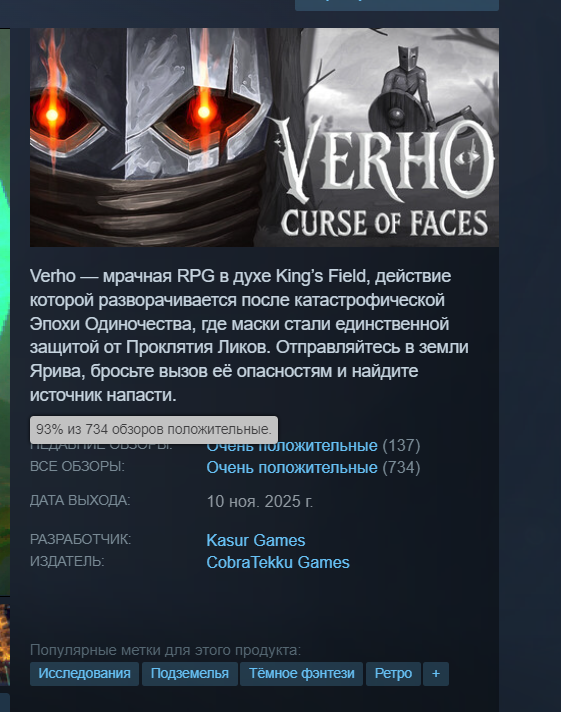The width and height of the screenshot is (561, 712).
Task: Expand all tags with the plus button
Action: tap(436, 673)
